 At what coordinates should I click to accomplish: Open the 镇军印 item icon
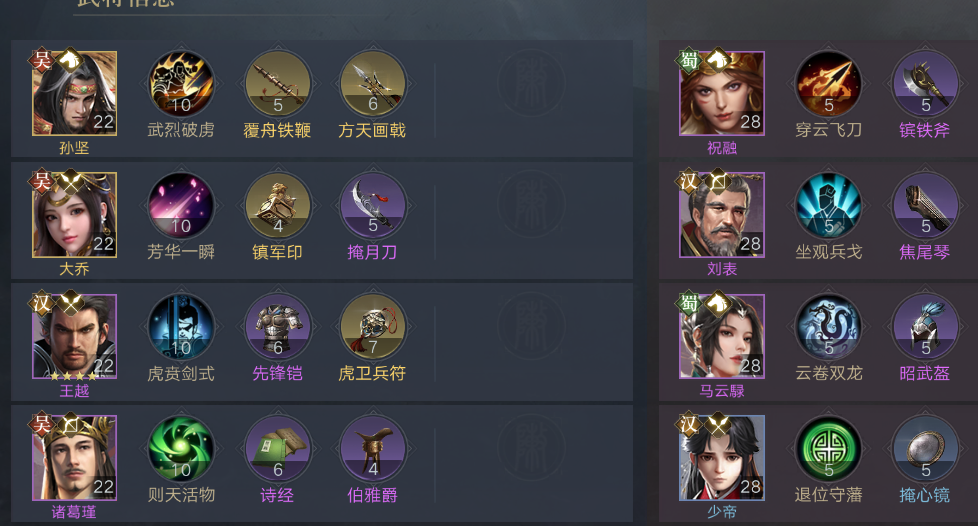click(x=278, y=206)
